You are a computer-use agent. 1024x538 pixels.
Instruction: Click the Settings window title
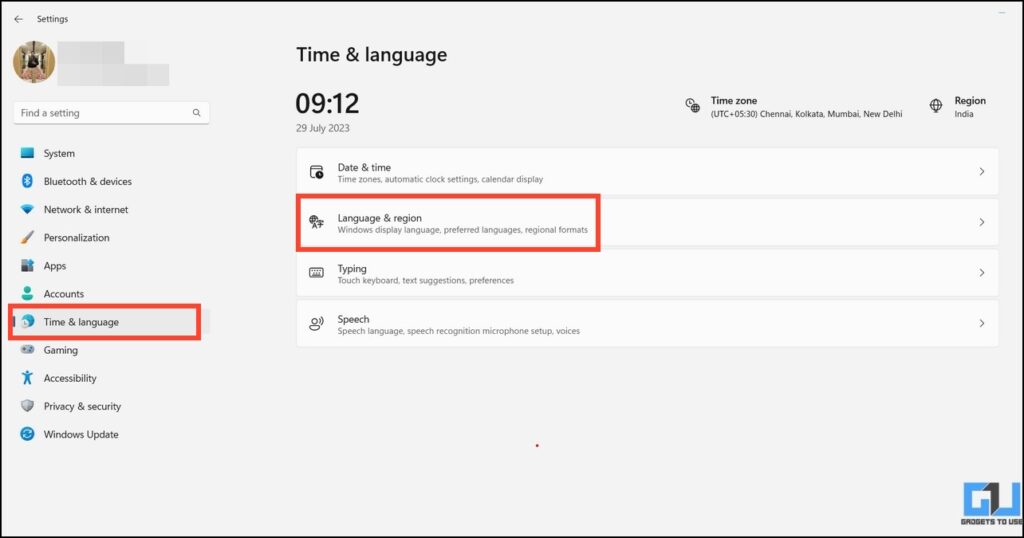coord(52,19)
